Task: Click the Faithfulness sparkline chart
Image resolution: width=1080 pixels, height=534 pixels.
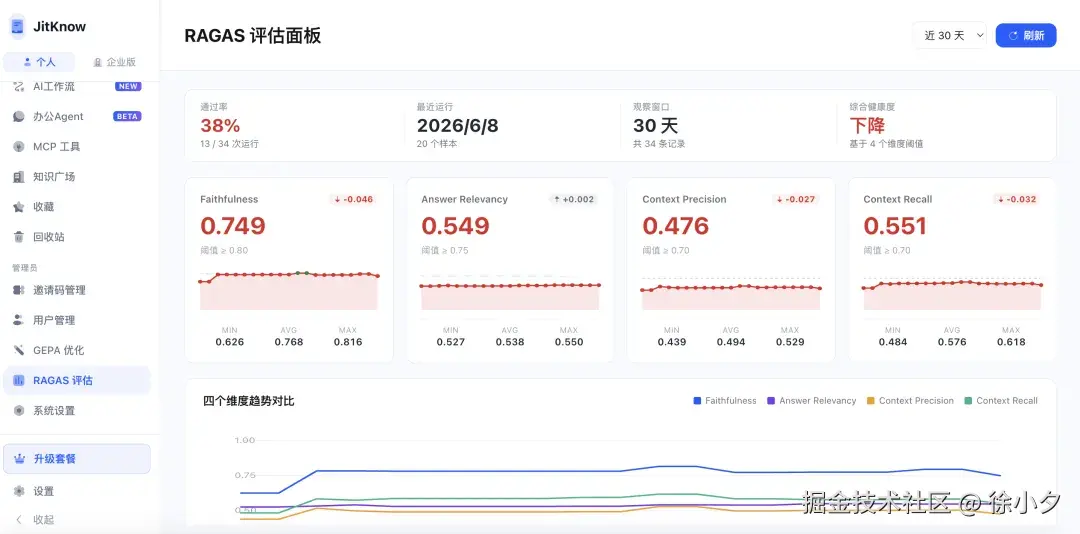Action: click(289, 289)
